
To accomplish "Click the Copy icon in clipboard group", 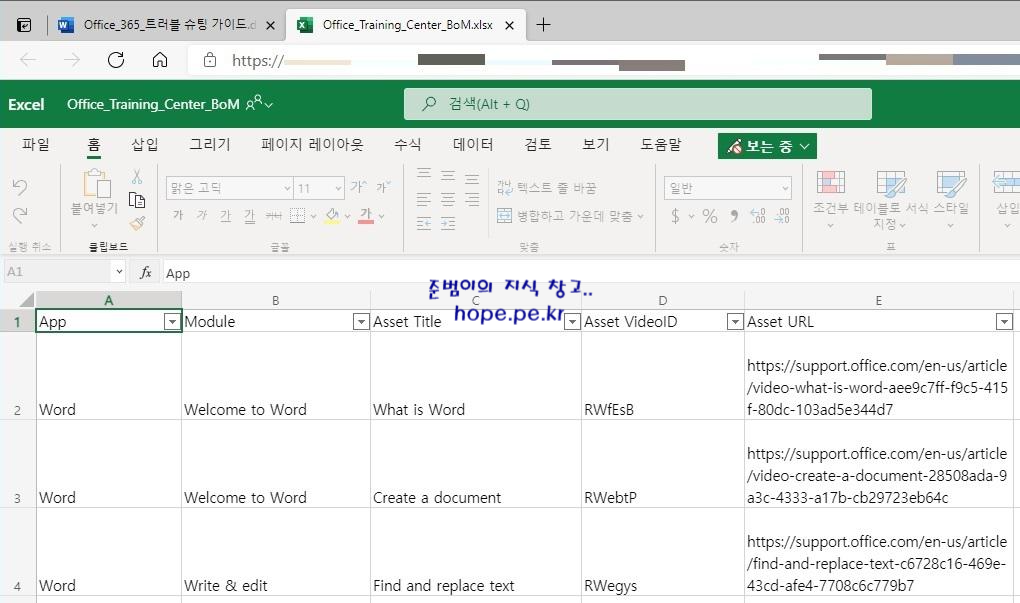I will pos(137,200).
